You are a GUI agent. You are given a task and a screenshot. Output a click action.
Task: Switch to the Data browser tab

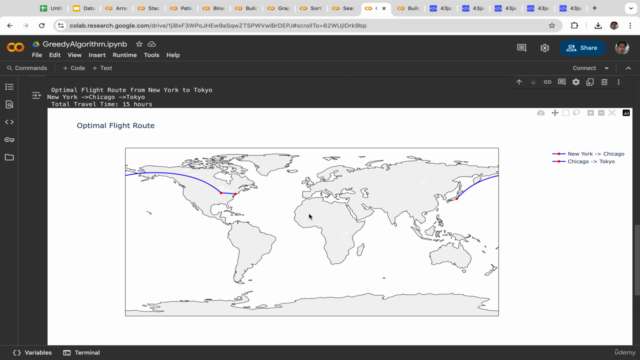[x=84, y=8]
